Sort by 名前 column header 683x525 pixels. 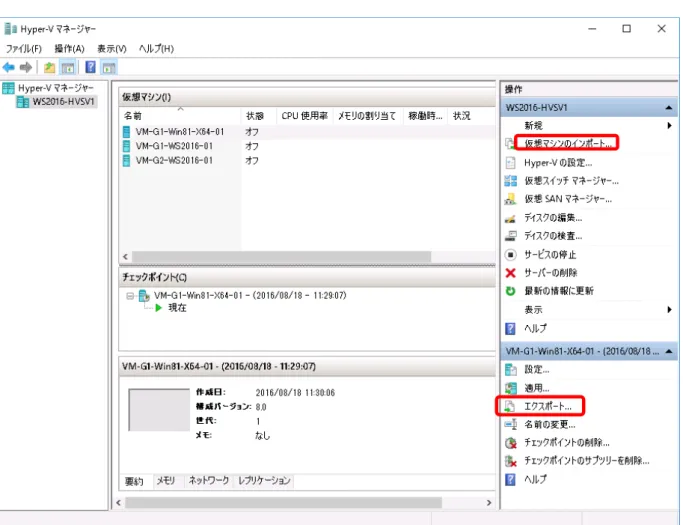[x=180, y=116]
